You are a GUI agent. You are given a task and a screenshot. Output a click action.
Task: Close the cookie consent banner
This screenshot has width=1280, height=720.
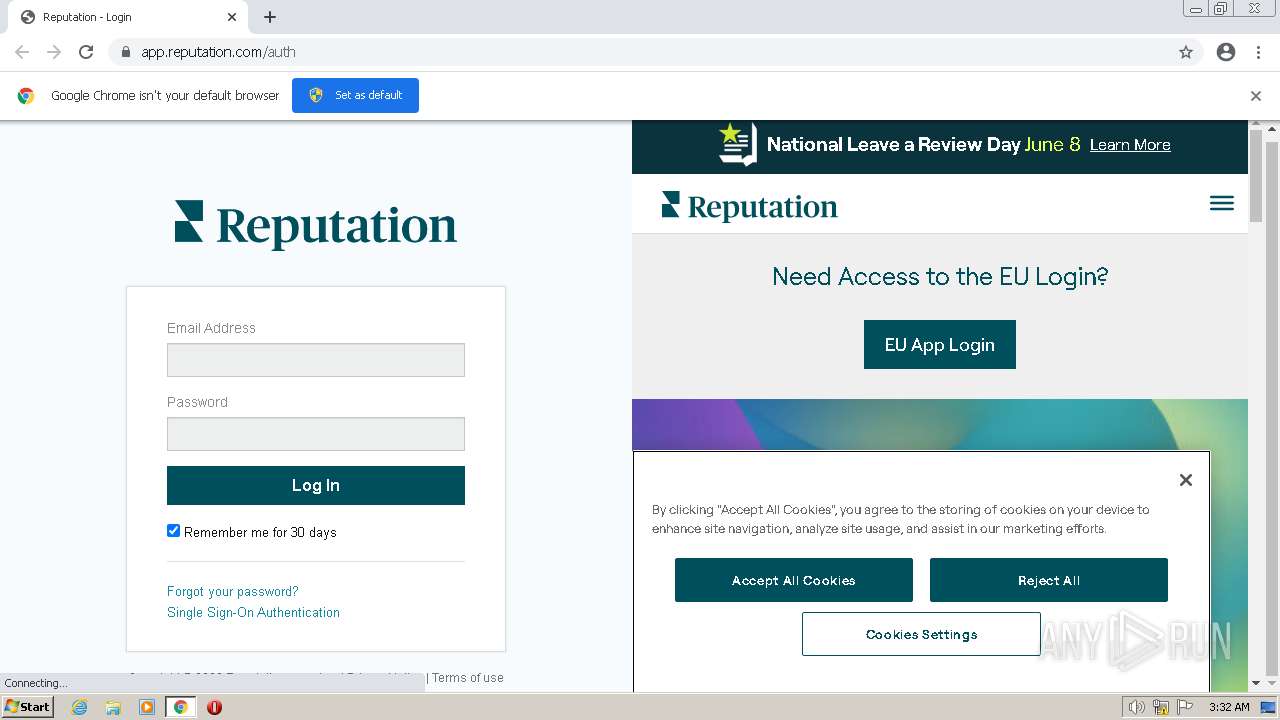[1186, 480]
